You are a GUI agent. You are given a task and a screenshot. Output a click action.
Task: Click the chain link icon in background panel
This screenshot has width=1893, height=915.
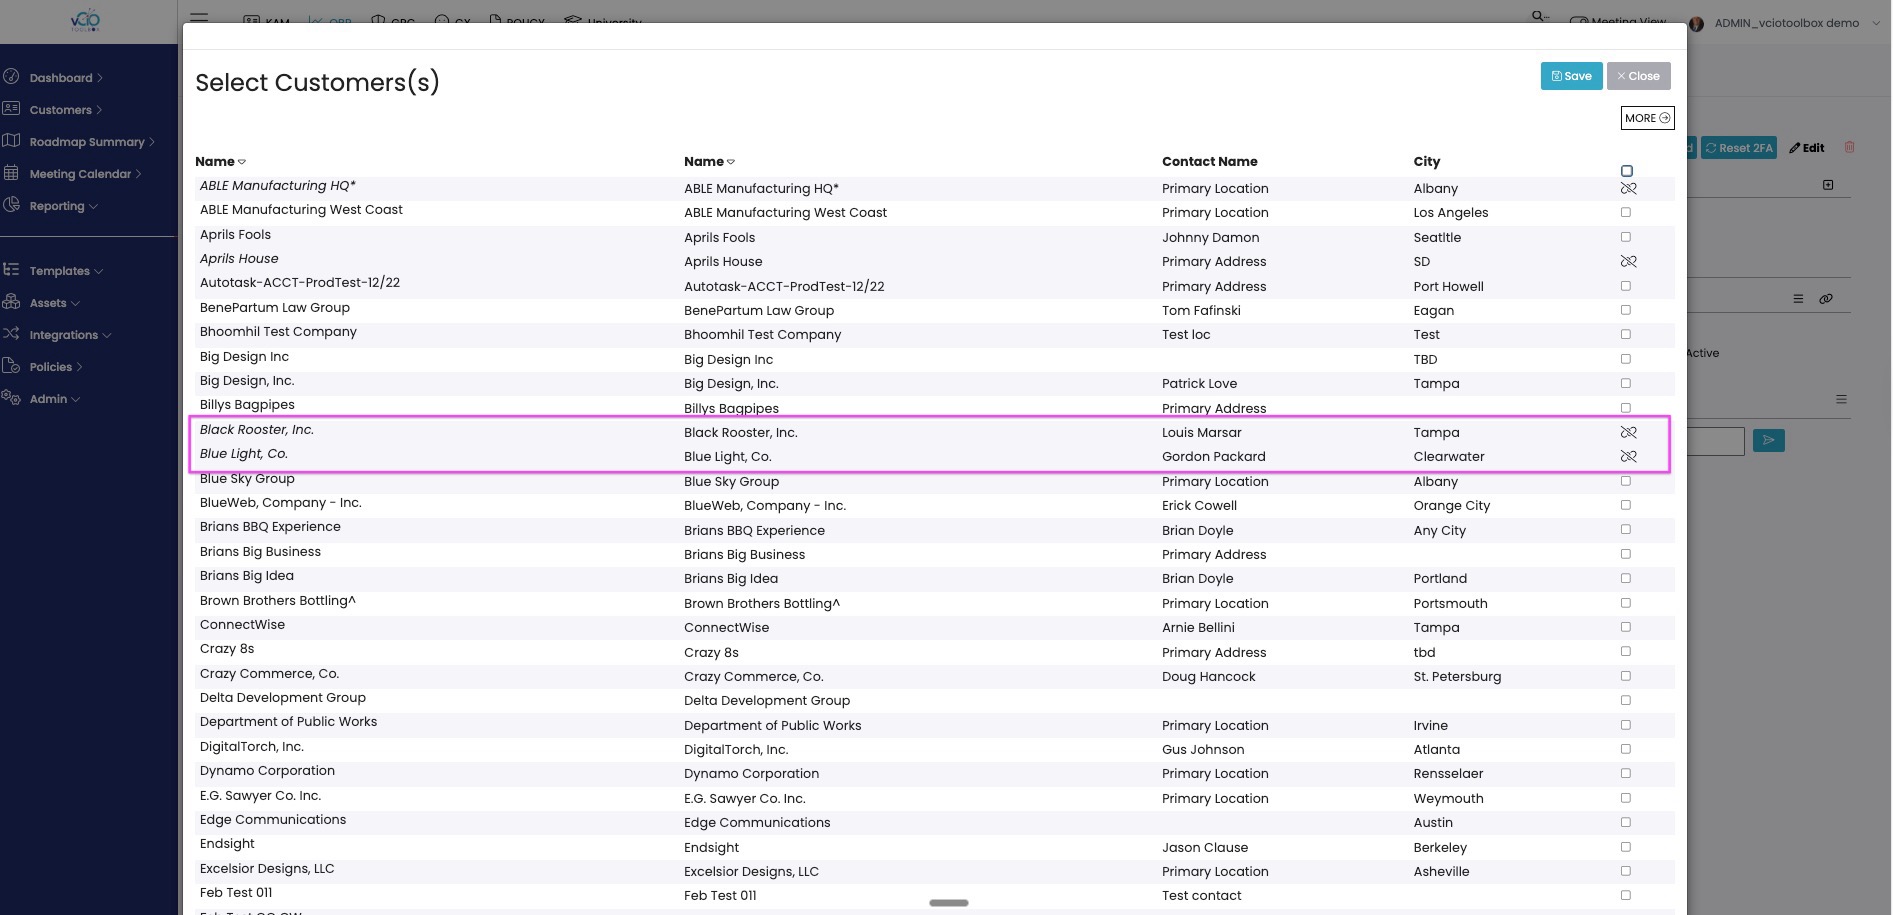pyautogui.click(x=1826, y=299)
